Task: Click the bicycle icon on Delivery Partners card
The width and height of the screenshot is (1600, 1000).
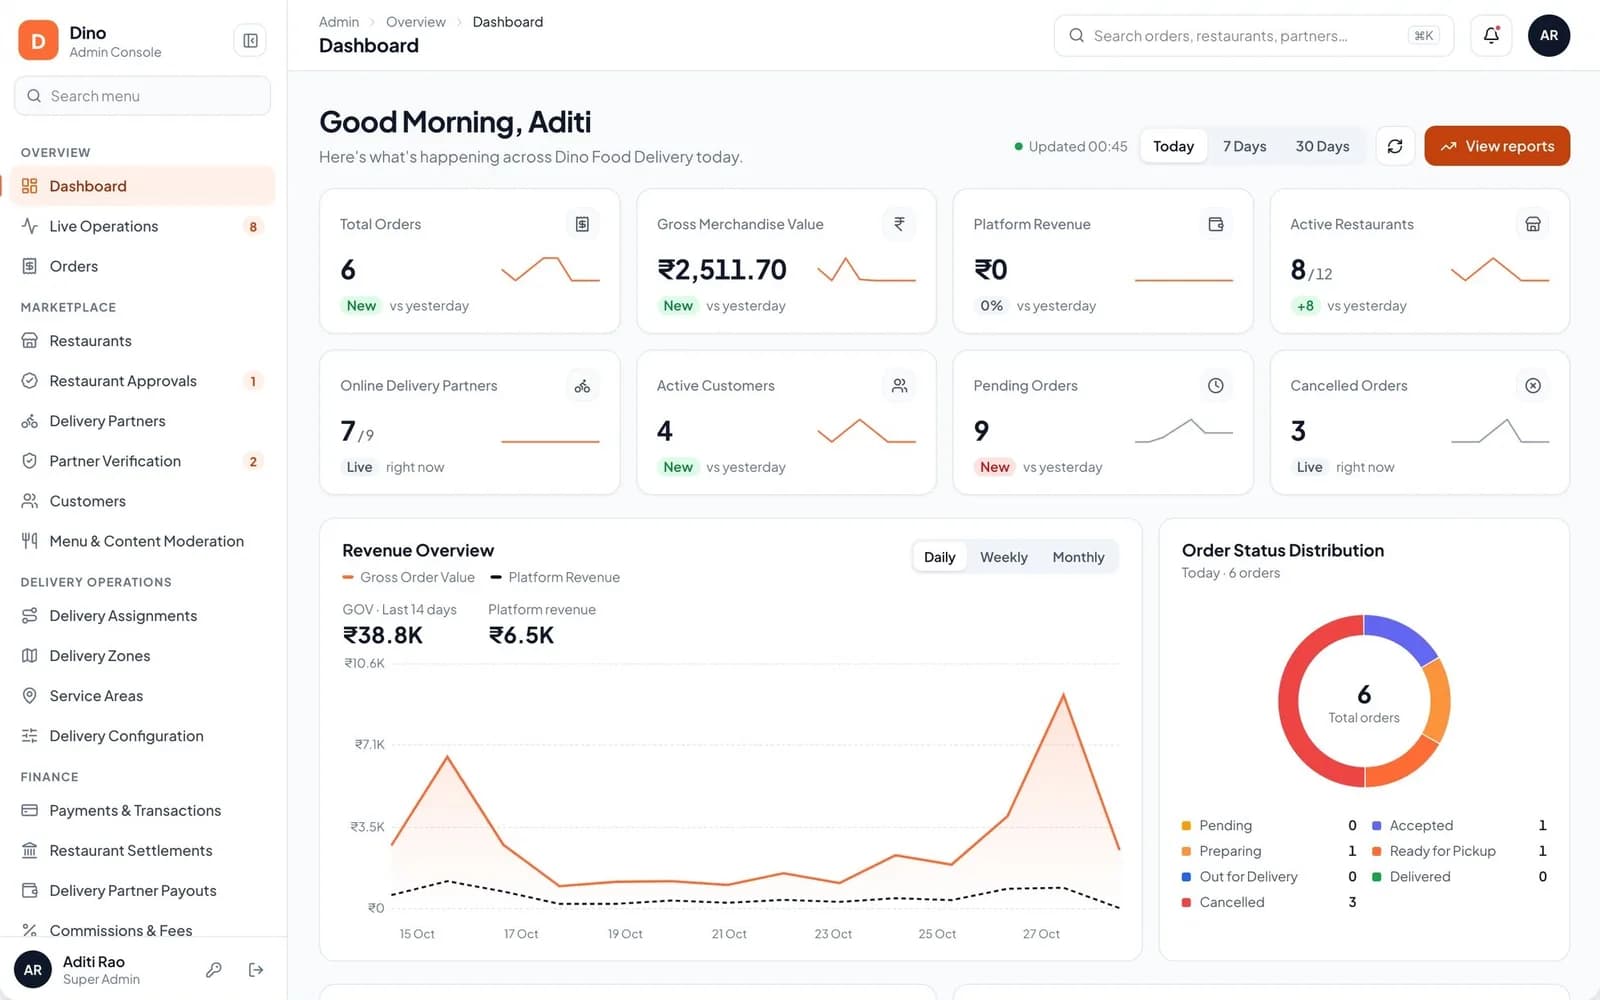Action: [x=582, y=386]
